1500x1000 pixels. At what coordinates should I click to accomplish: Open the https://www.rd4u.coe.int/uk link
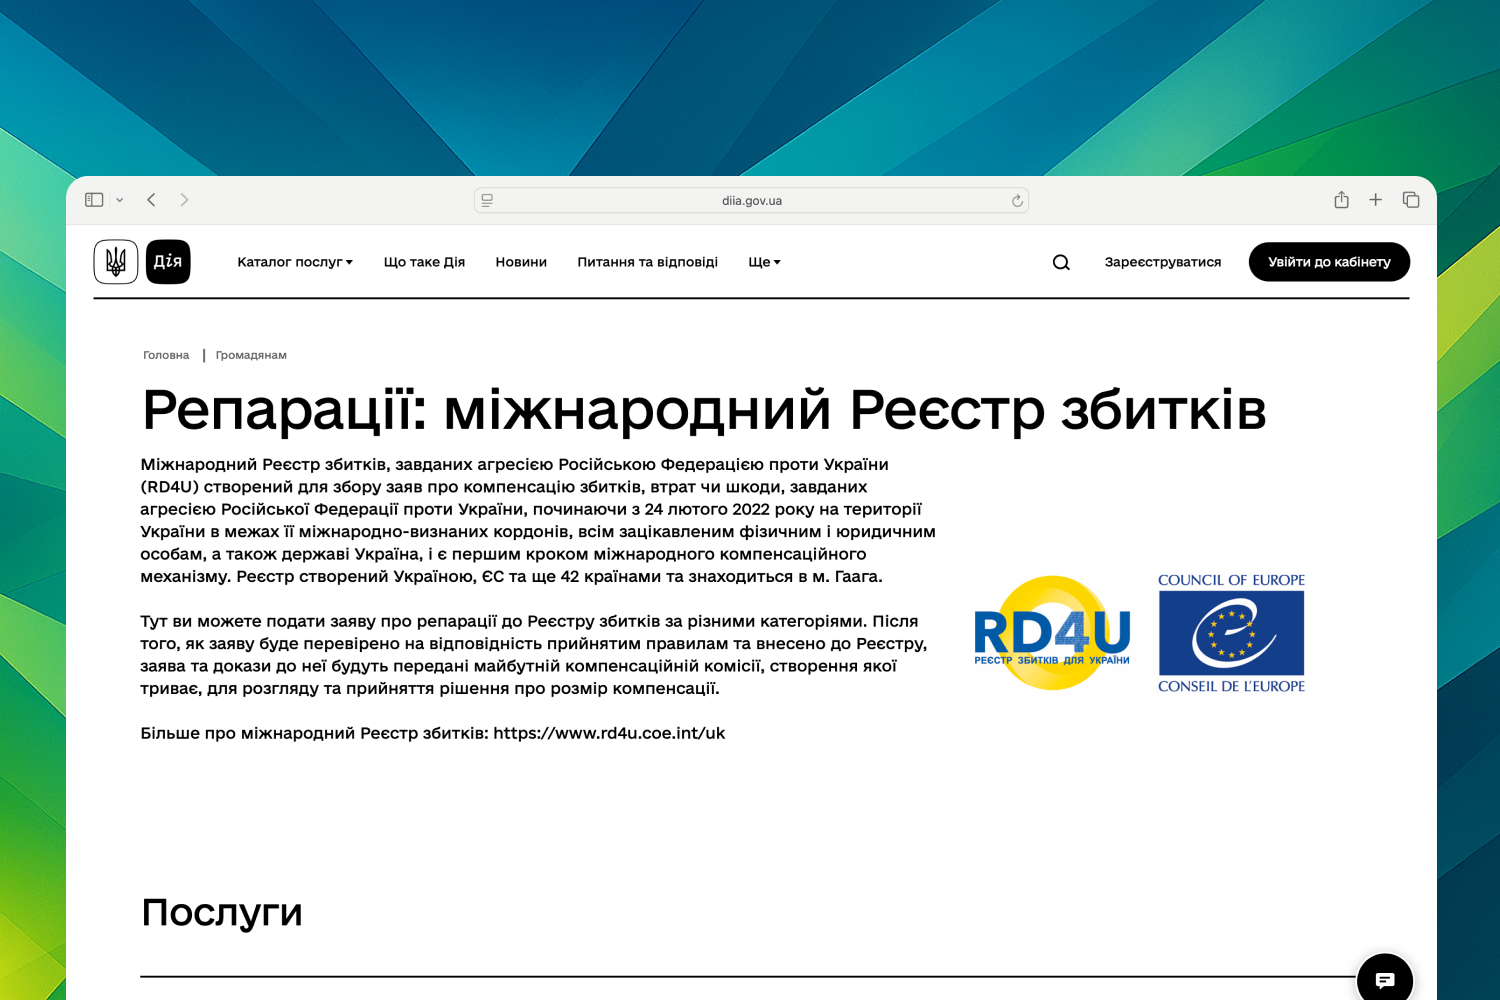coord(609,733)
